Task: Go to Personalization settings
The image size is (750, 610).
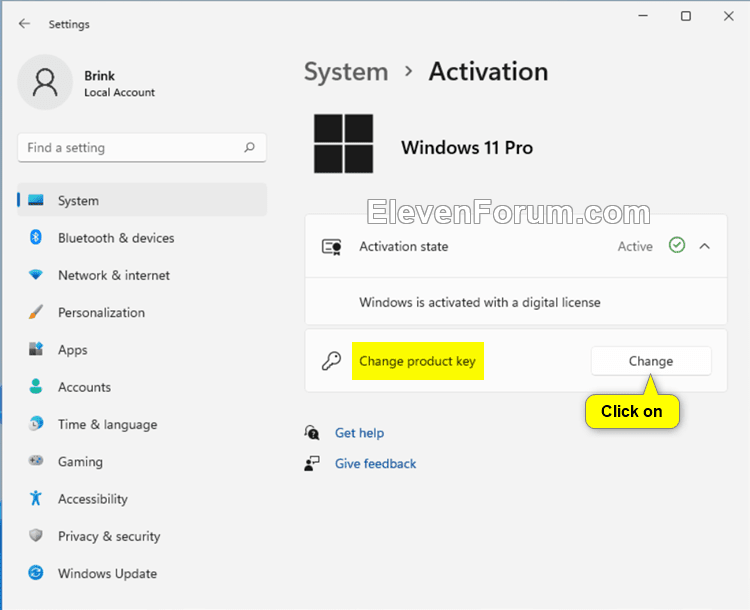Action: (142, 312)
